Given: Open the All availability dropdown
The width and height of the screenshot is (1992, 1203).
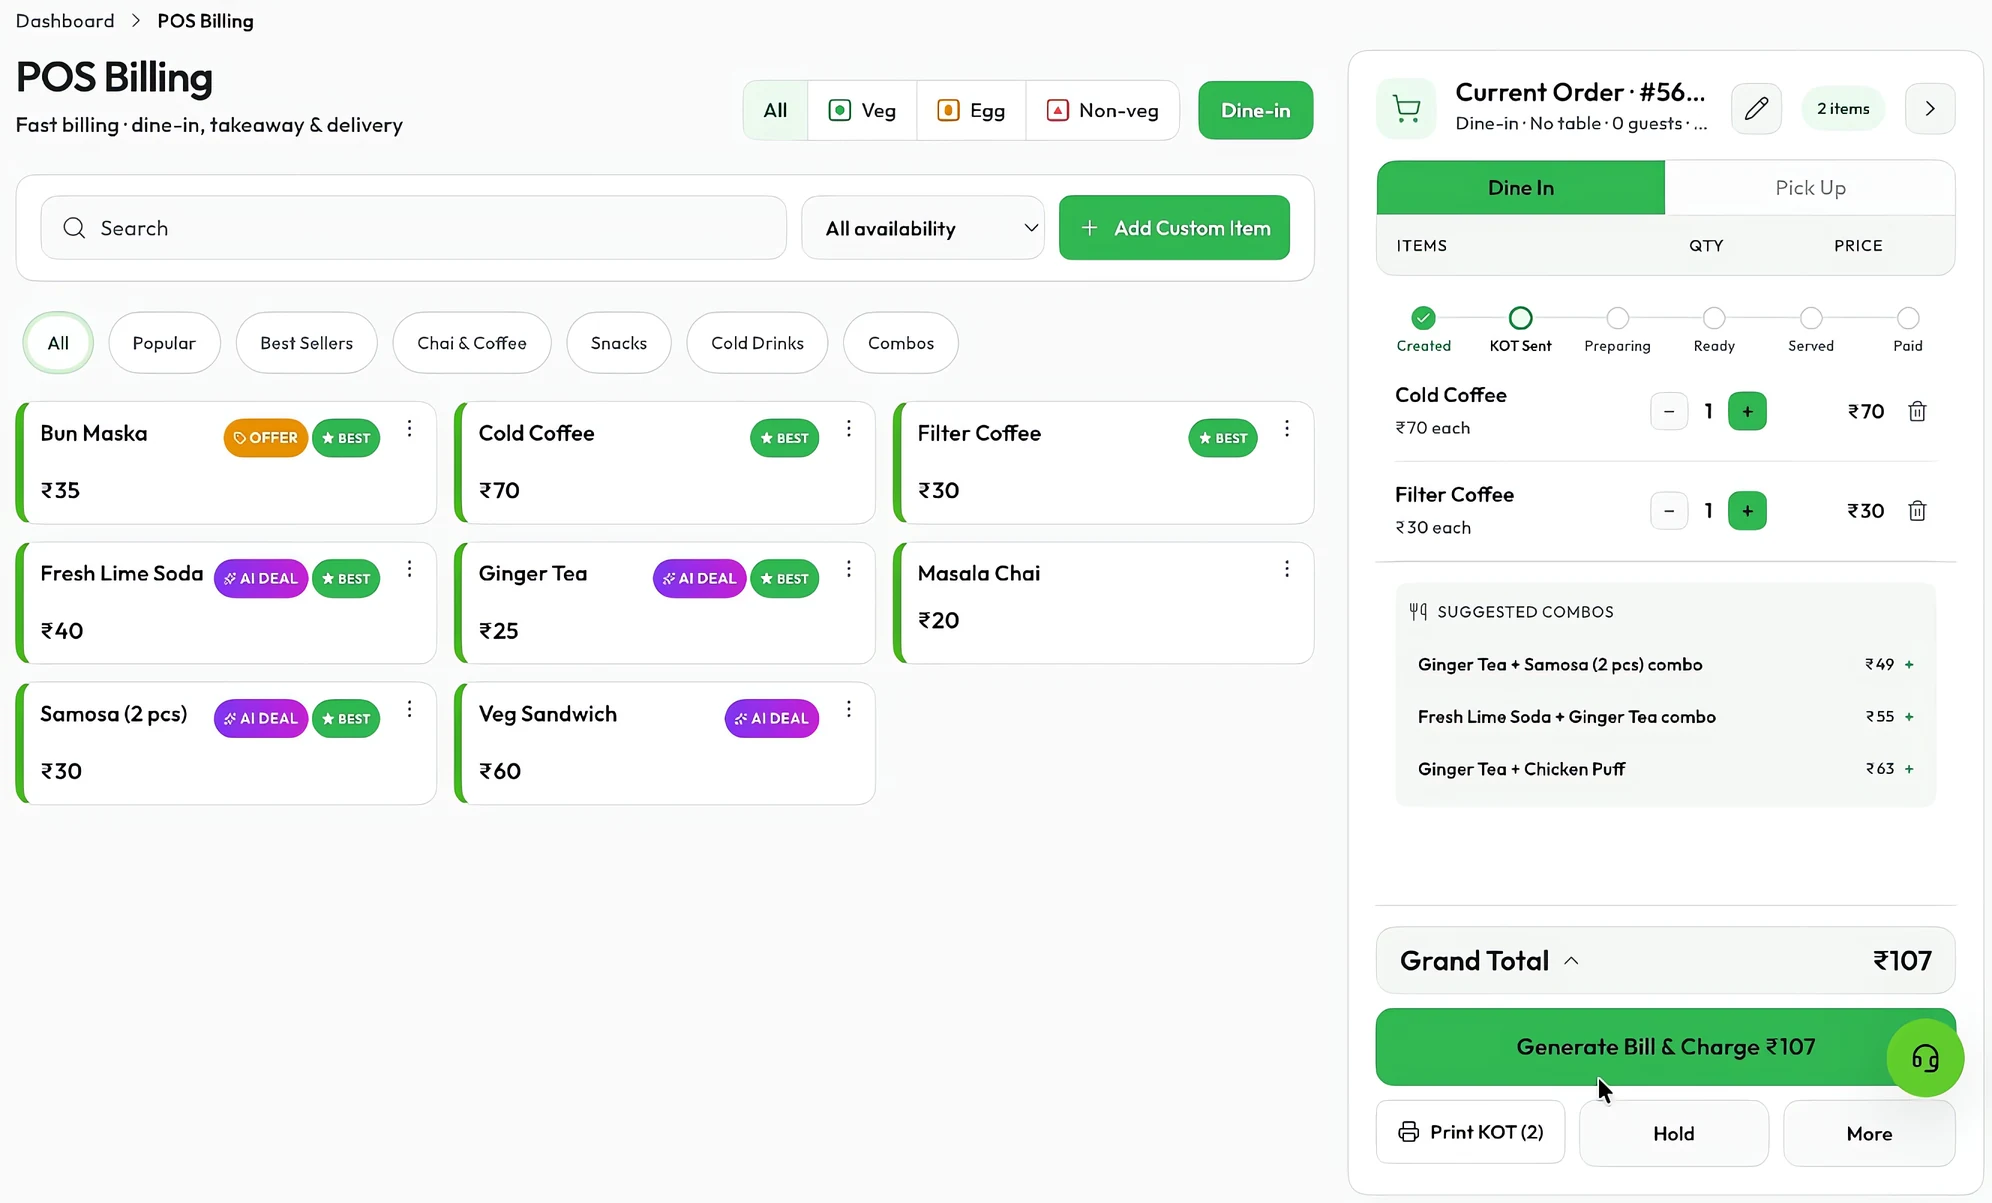Looking at the screenshot, I should [922, 228].
